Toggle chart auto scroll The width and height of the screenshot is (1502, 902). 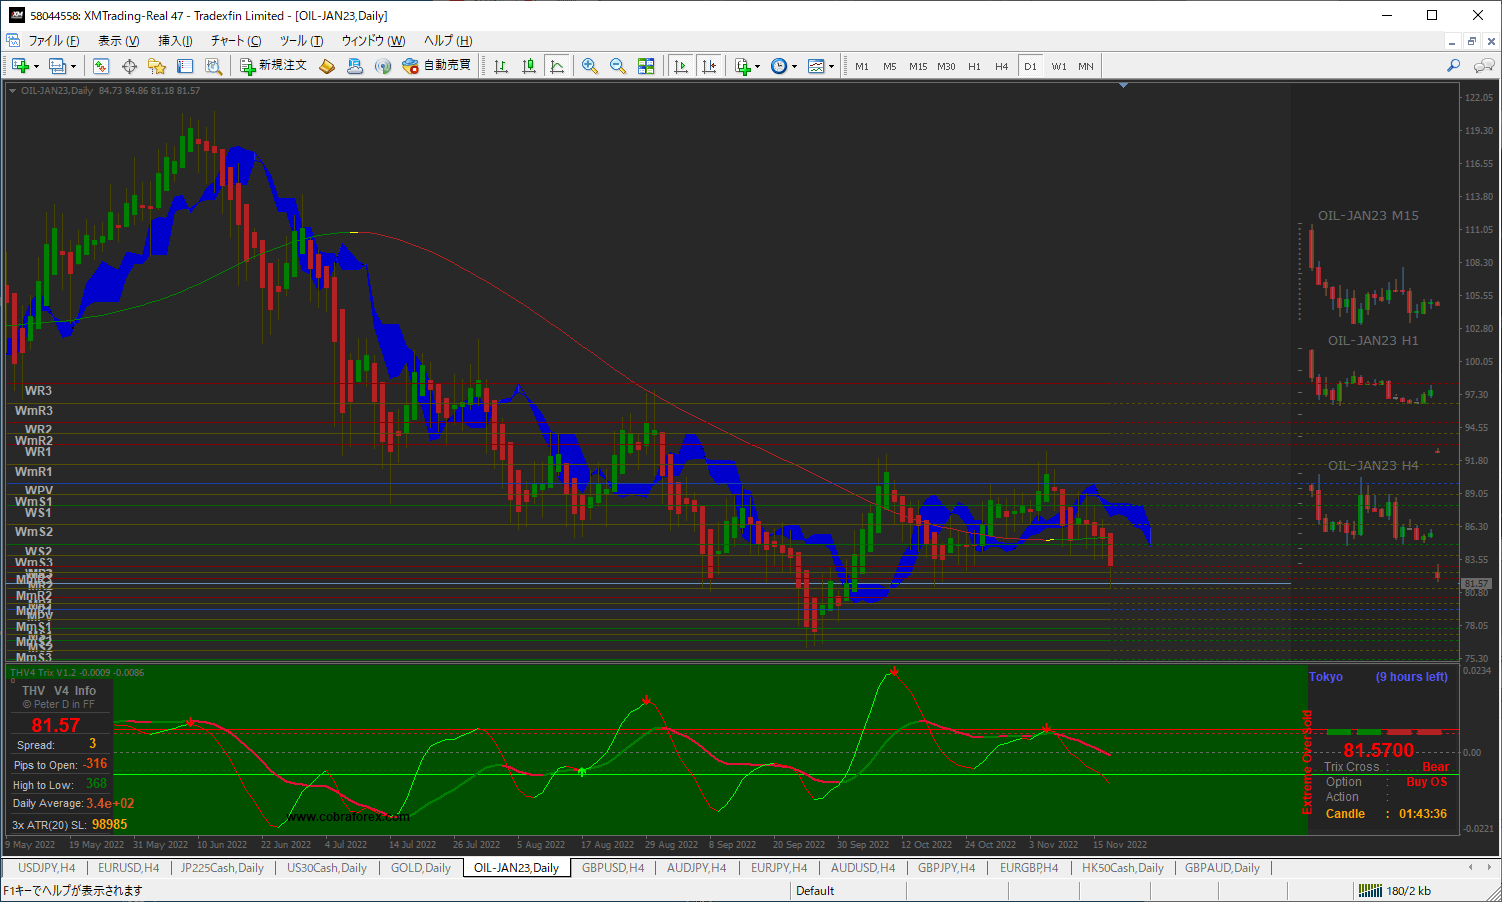click(x=681, y=66)
